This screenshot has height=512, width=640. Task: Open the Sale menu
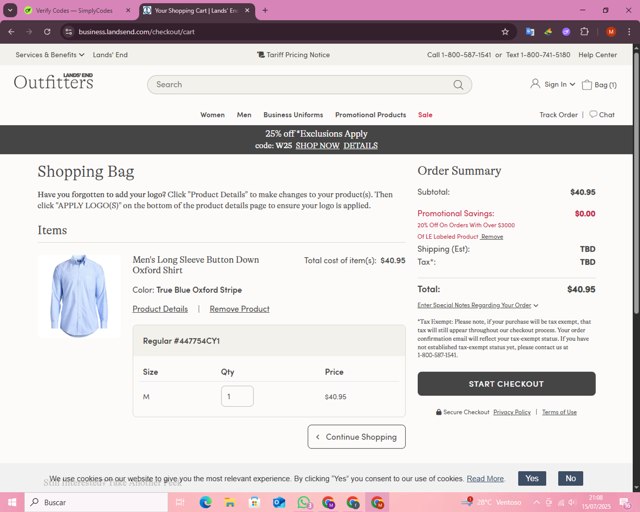(425, 115)
